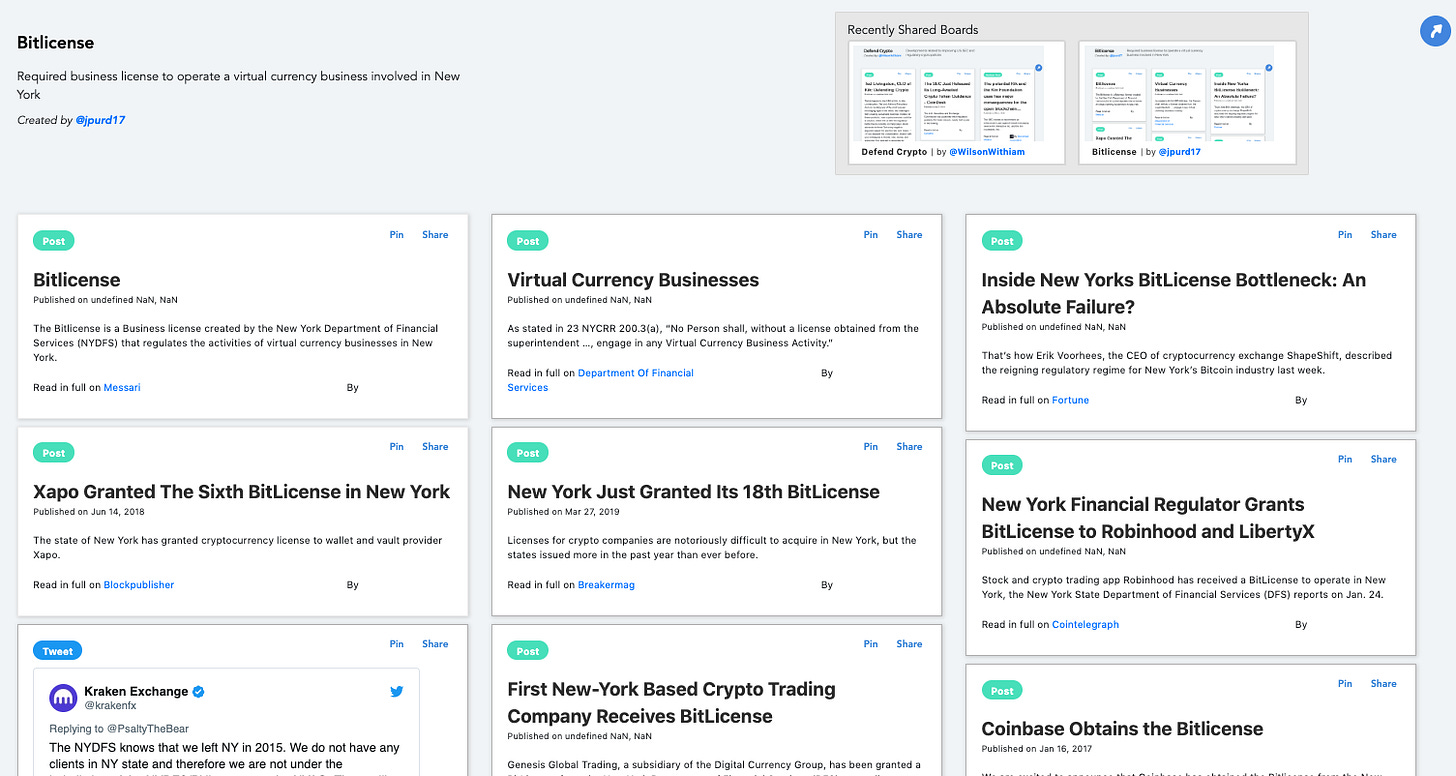Open the Xapo Granted The Sixth BitLicense title
Image resolution: width=1456 pixels, height=776 pixels.
(x=242, y=492)
